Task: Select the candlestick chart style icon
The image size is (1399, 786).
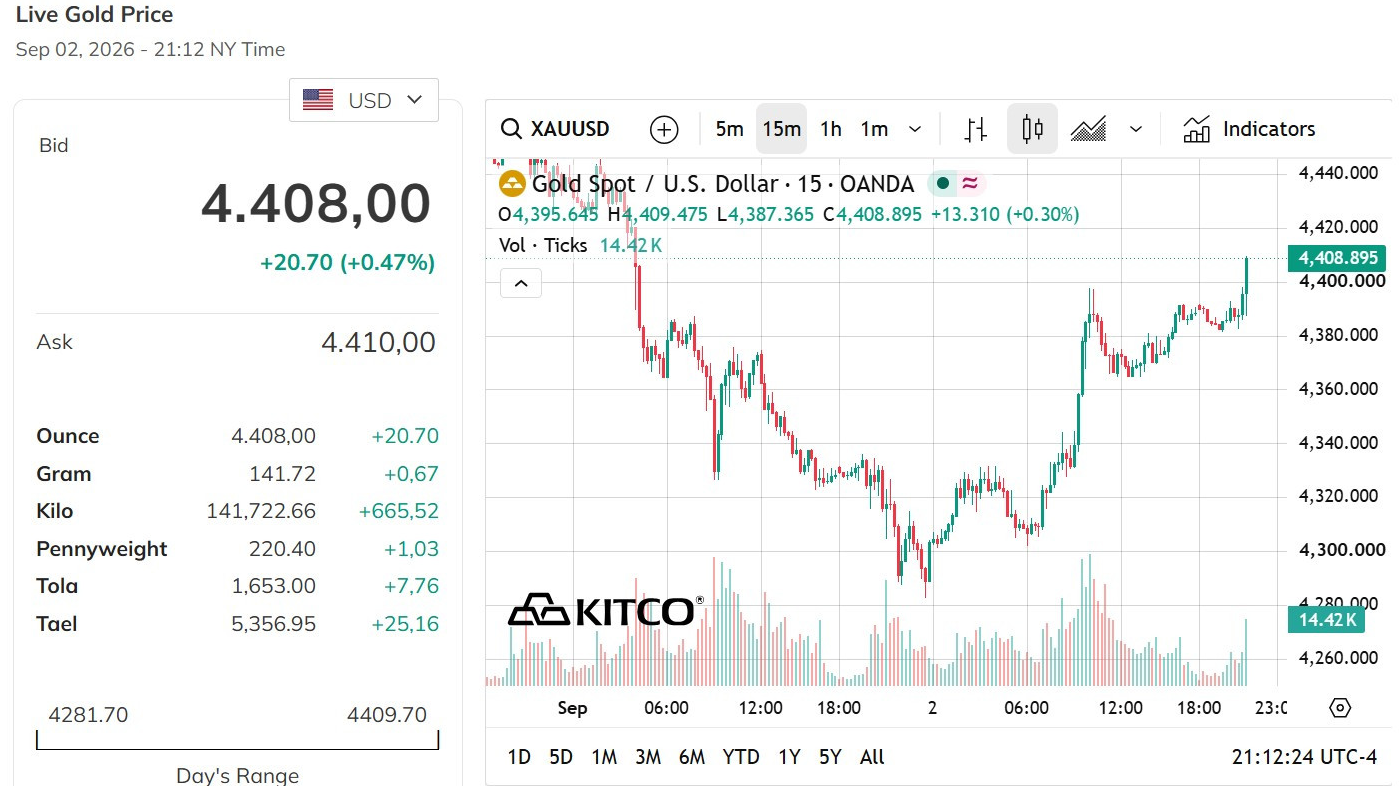Action: [1032, 129]
